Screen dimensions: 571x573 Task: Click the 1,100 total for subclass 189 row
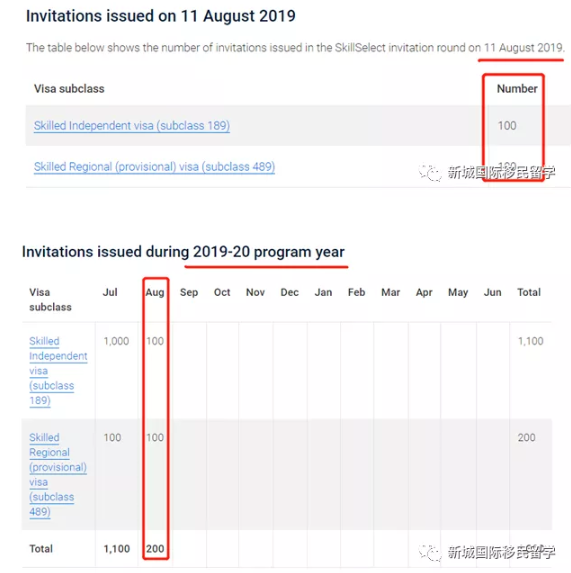(530, 341)
